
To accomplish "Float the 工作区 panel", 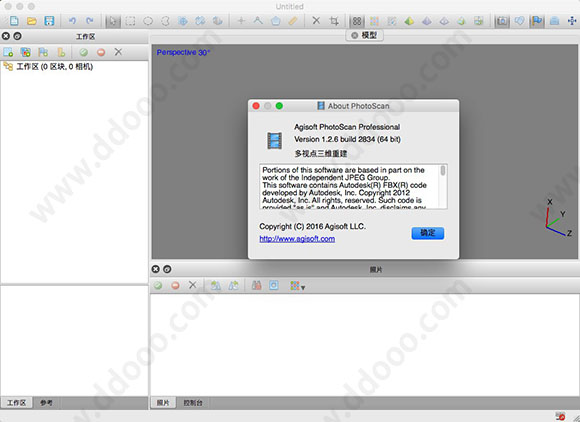I will pyautogui.click(x=17, y=36).
